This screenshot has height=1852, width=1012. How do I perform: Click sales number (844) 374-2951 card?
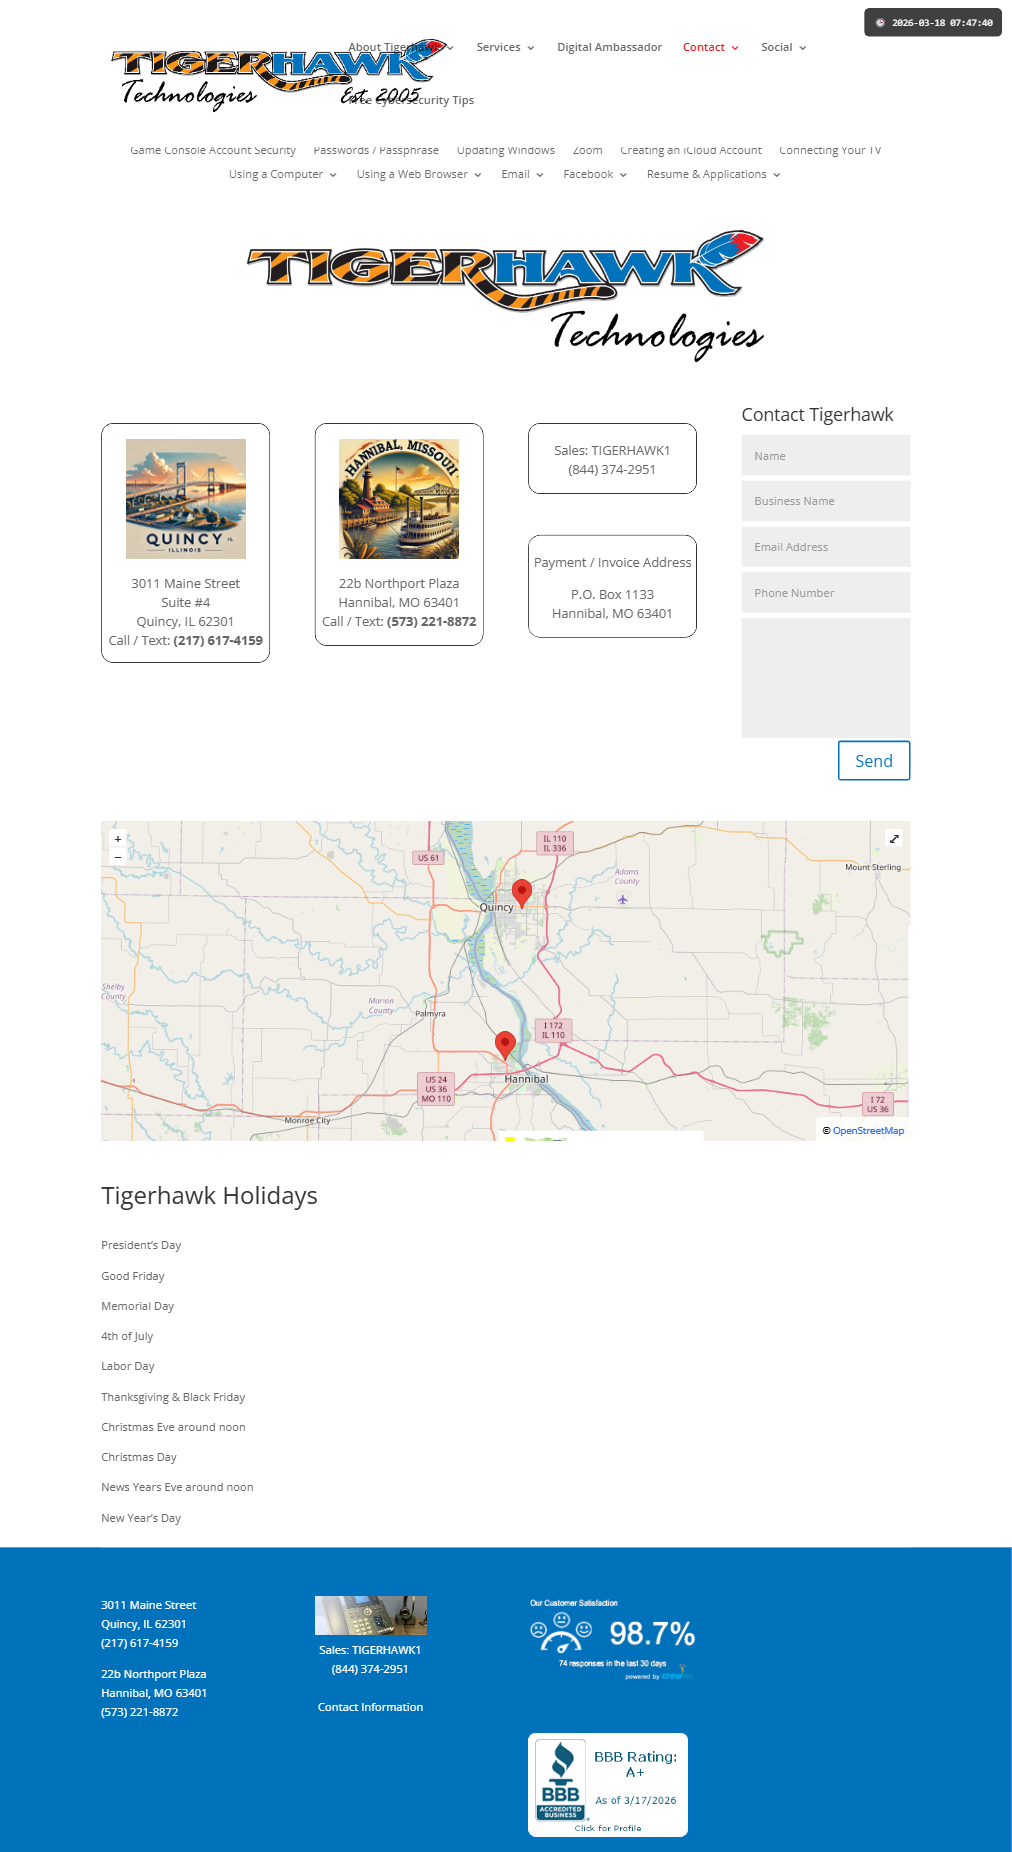[x=612, y=469]
